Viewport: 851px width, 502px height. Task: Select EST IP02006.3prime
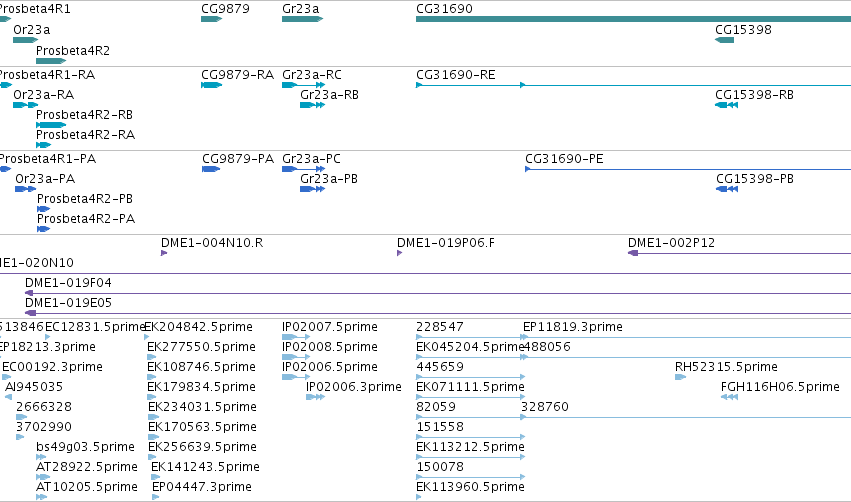[x=353, y=387]
